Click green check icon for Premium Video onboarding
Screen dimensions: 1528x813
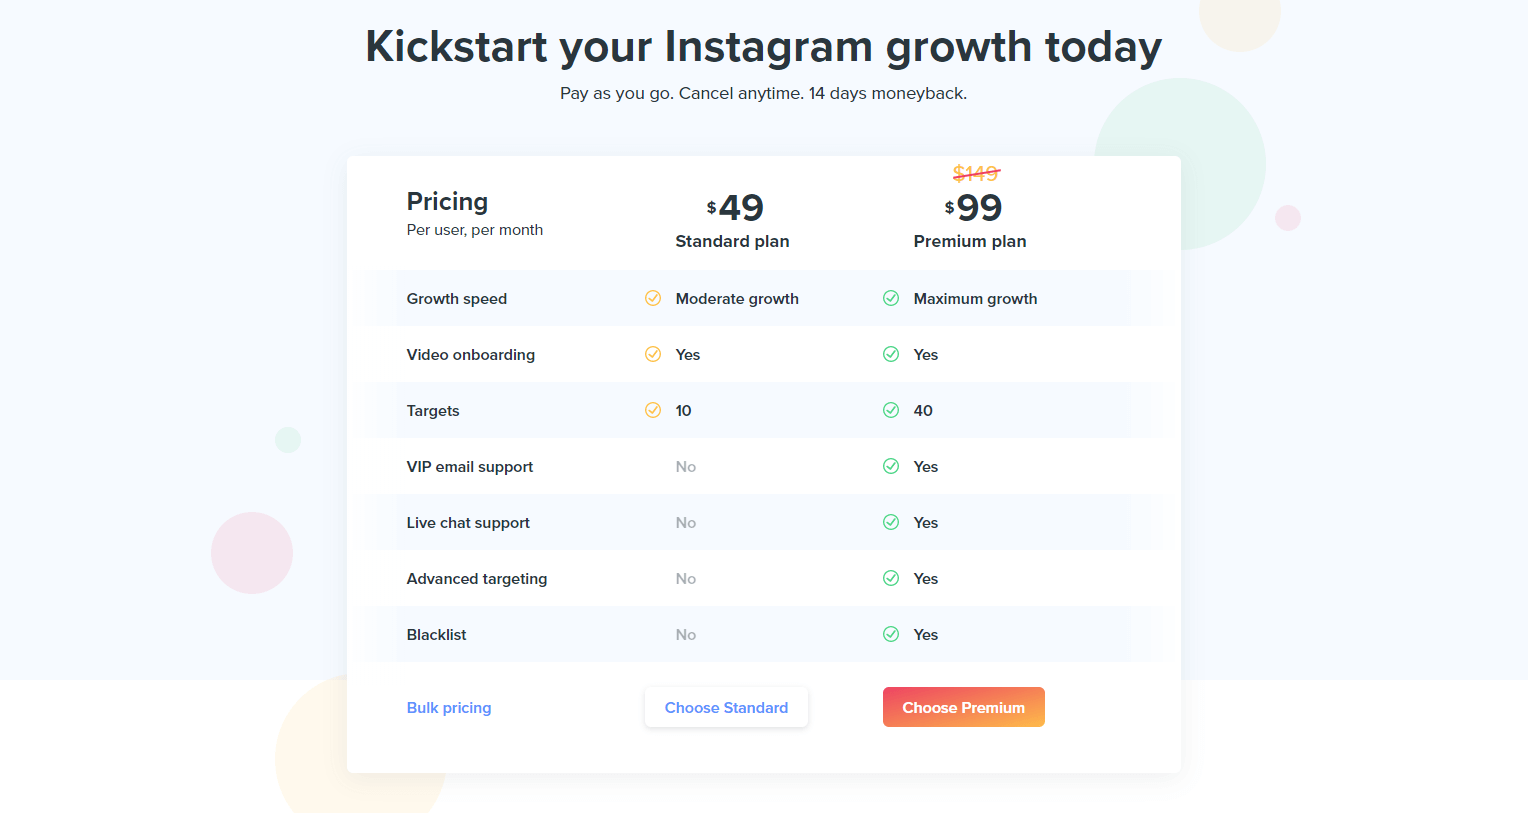(891, 354)
